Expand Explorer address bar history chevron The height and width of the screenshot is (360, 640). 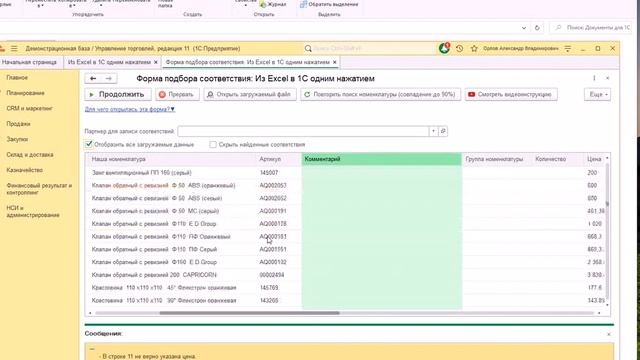click(524, 28)
